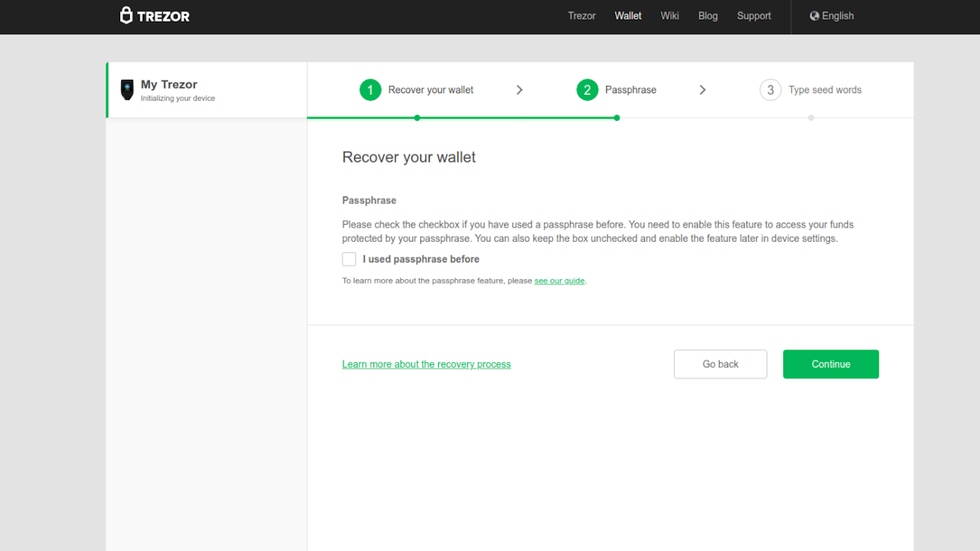Viewport: 980px width, 551px height.
Task: Open the Trezor nav menu item
Action: pos(581,16)
